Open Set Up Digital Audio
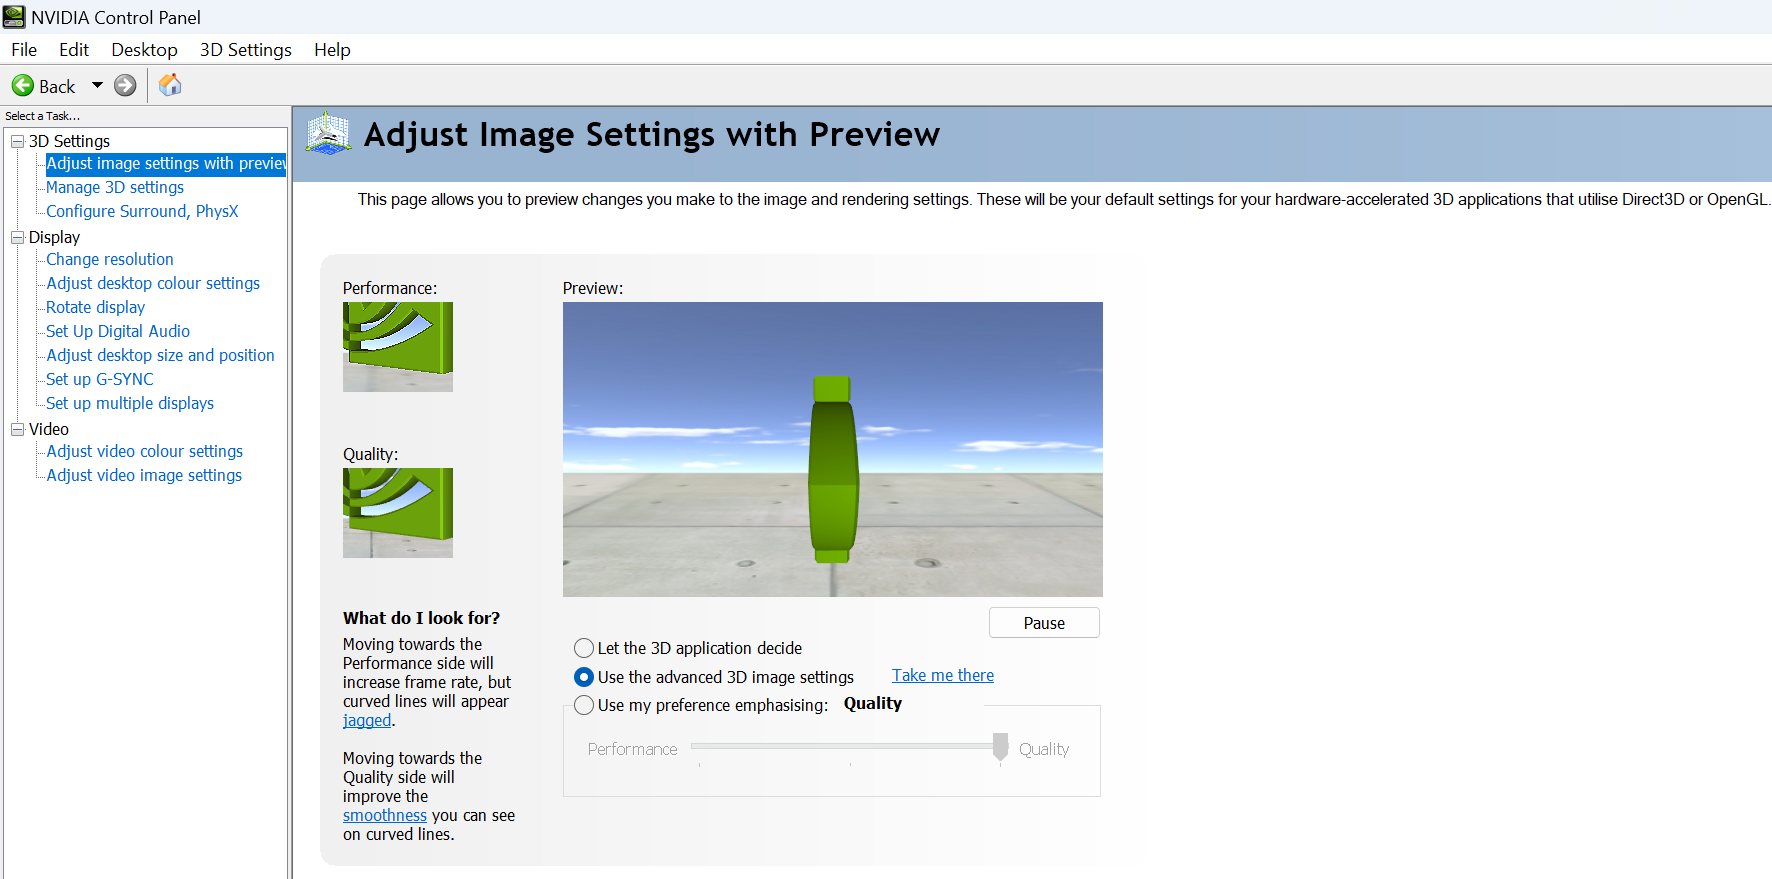This screenshot has height=879, width=1772. pos(118,331)
